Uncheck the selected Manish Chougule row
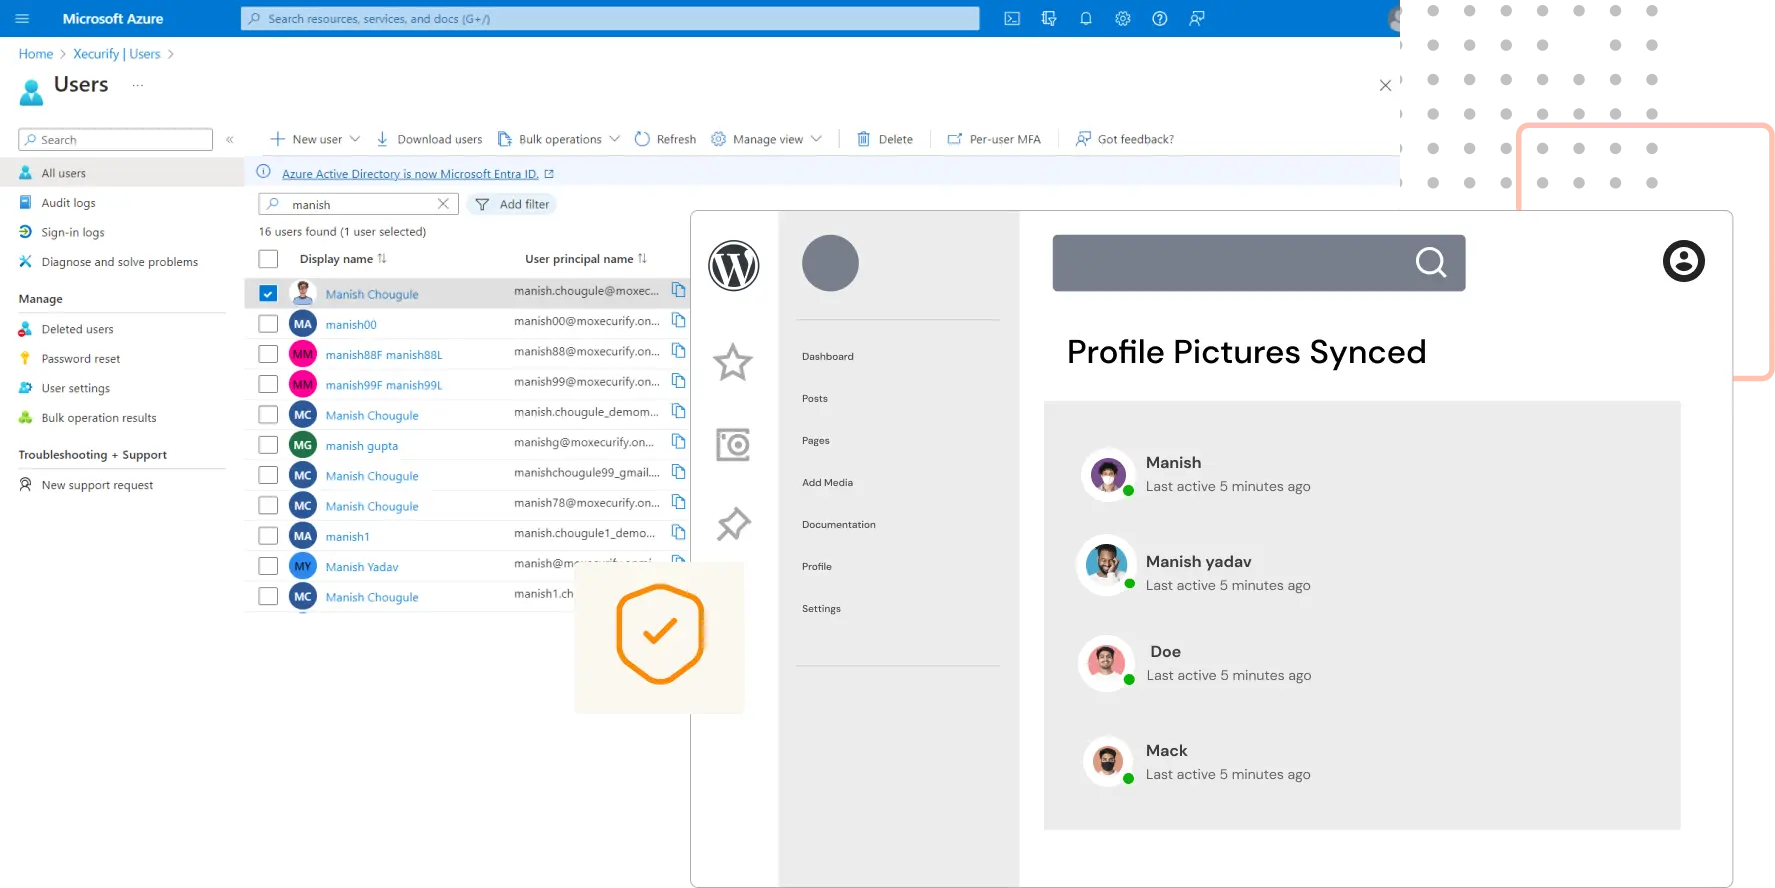1775x888 pixels. [268, 294]
